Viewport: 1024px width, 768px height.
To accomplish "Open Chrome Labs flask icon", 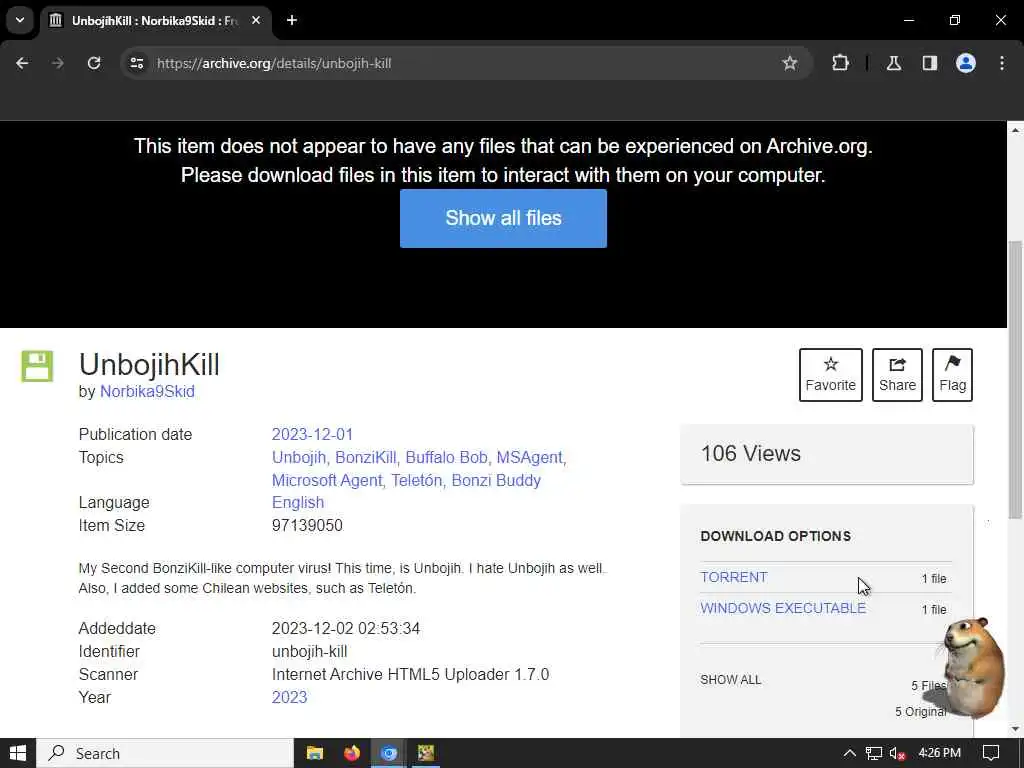I will 894,63.
